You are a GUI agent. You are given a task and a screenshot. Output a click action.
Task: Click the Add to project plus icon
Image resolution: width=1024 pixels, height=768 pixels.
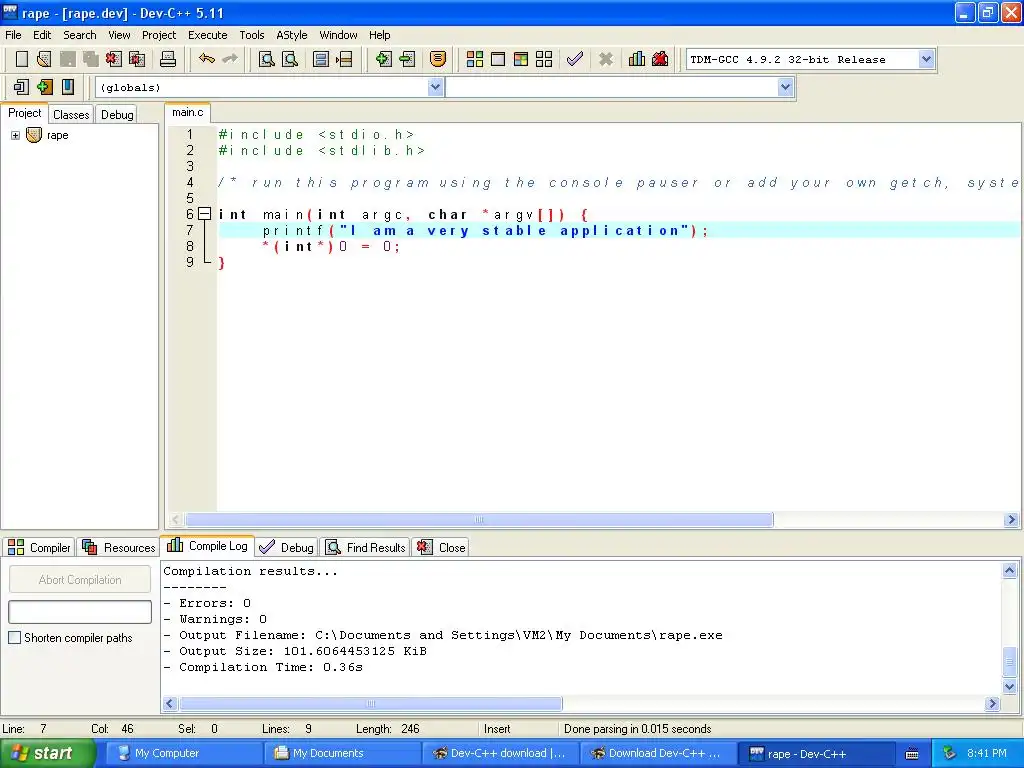[383, 59]
